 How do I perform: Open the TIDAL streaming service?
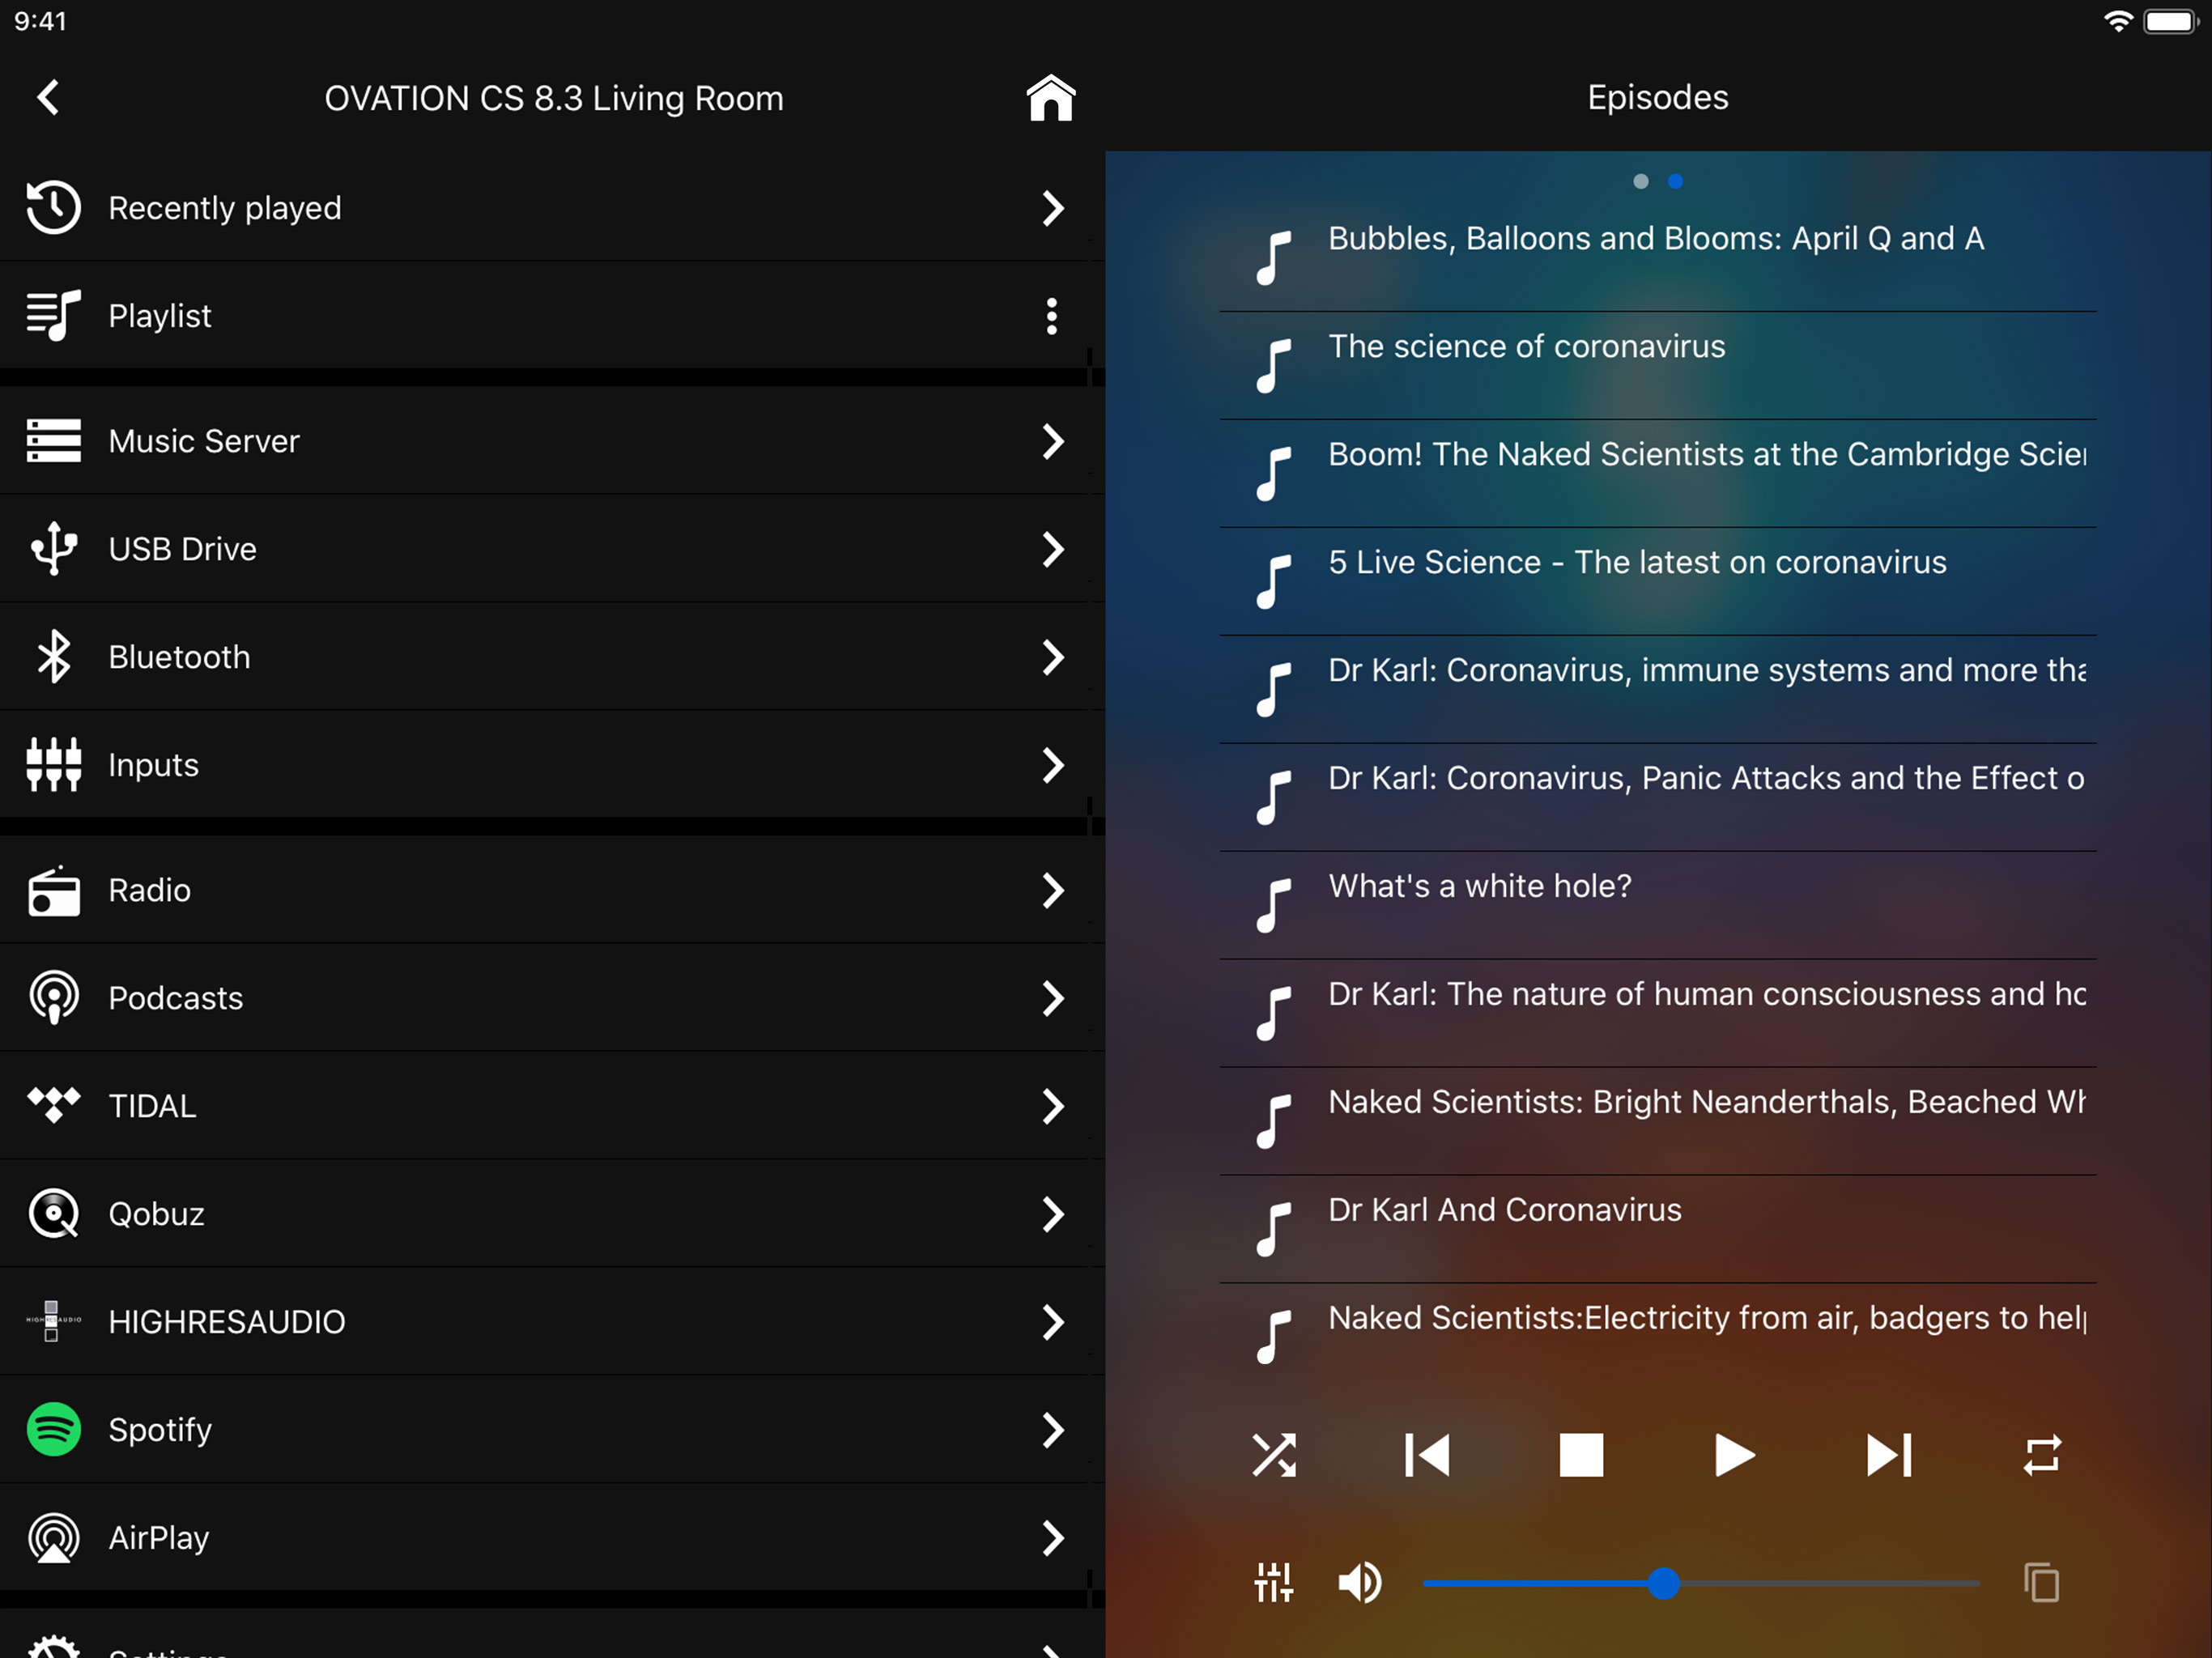coord(152,1105)
